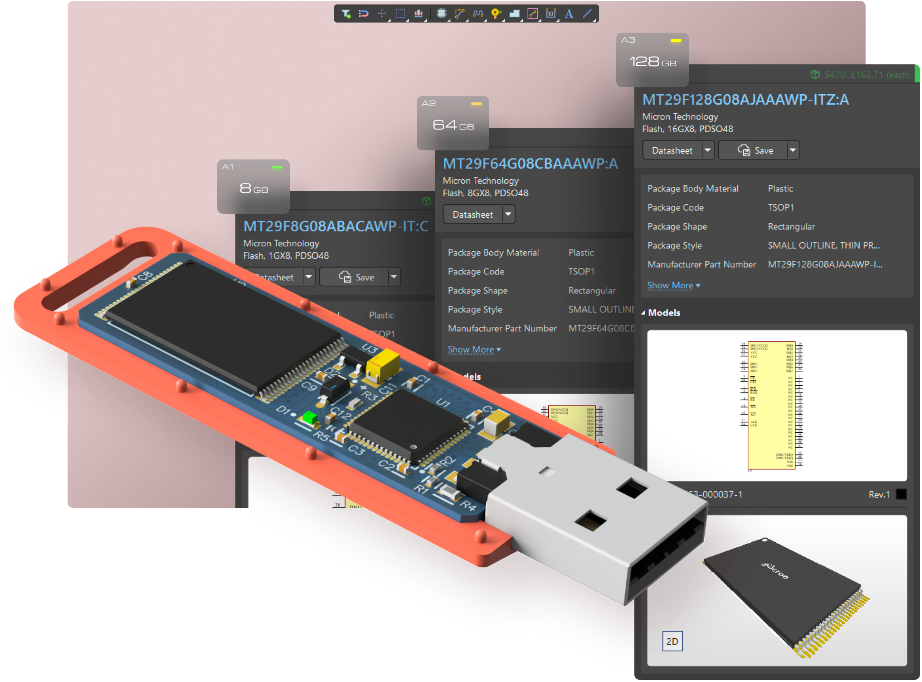
Task: Select the A1 8 GB variant tile
Action: [x=253, y=186]
